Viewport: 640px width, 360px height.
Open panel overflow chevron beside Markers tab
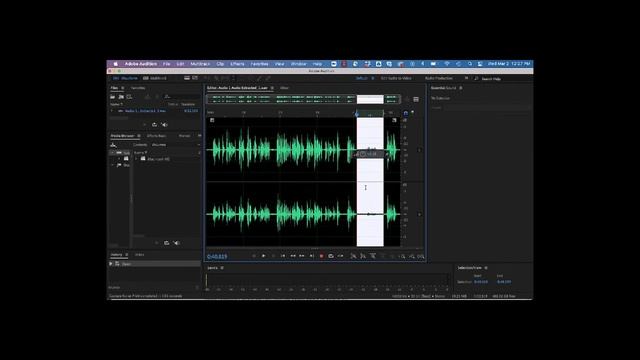tap(199, 136)
